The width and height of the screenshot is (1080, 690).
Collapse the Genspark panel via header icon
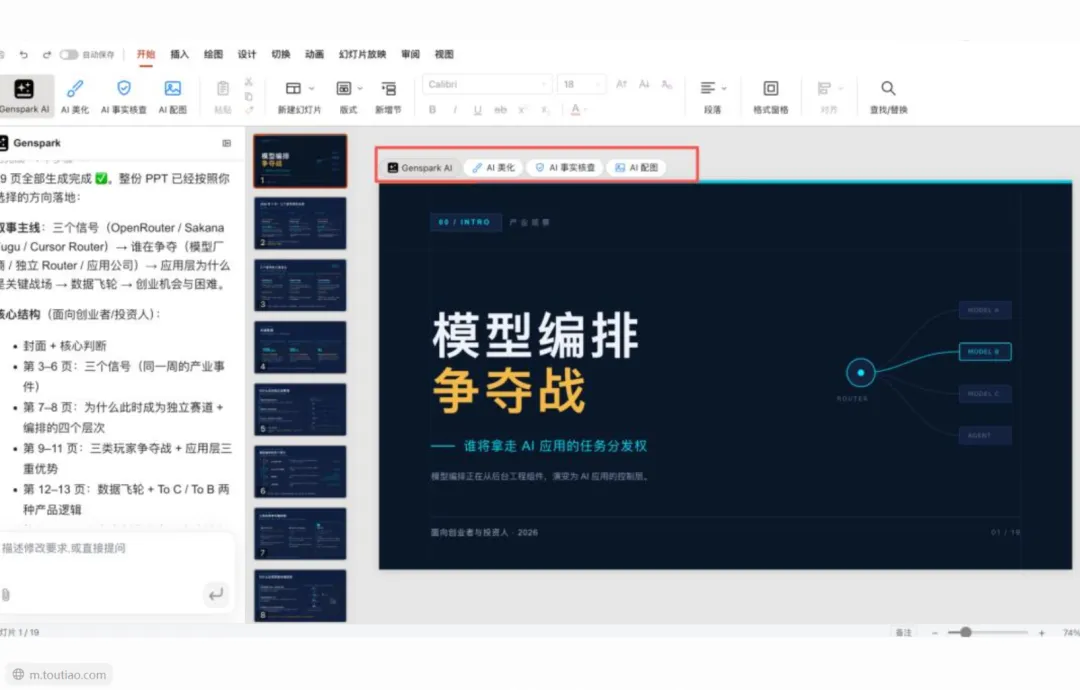point(227,143)
